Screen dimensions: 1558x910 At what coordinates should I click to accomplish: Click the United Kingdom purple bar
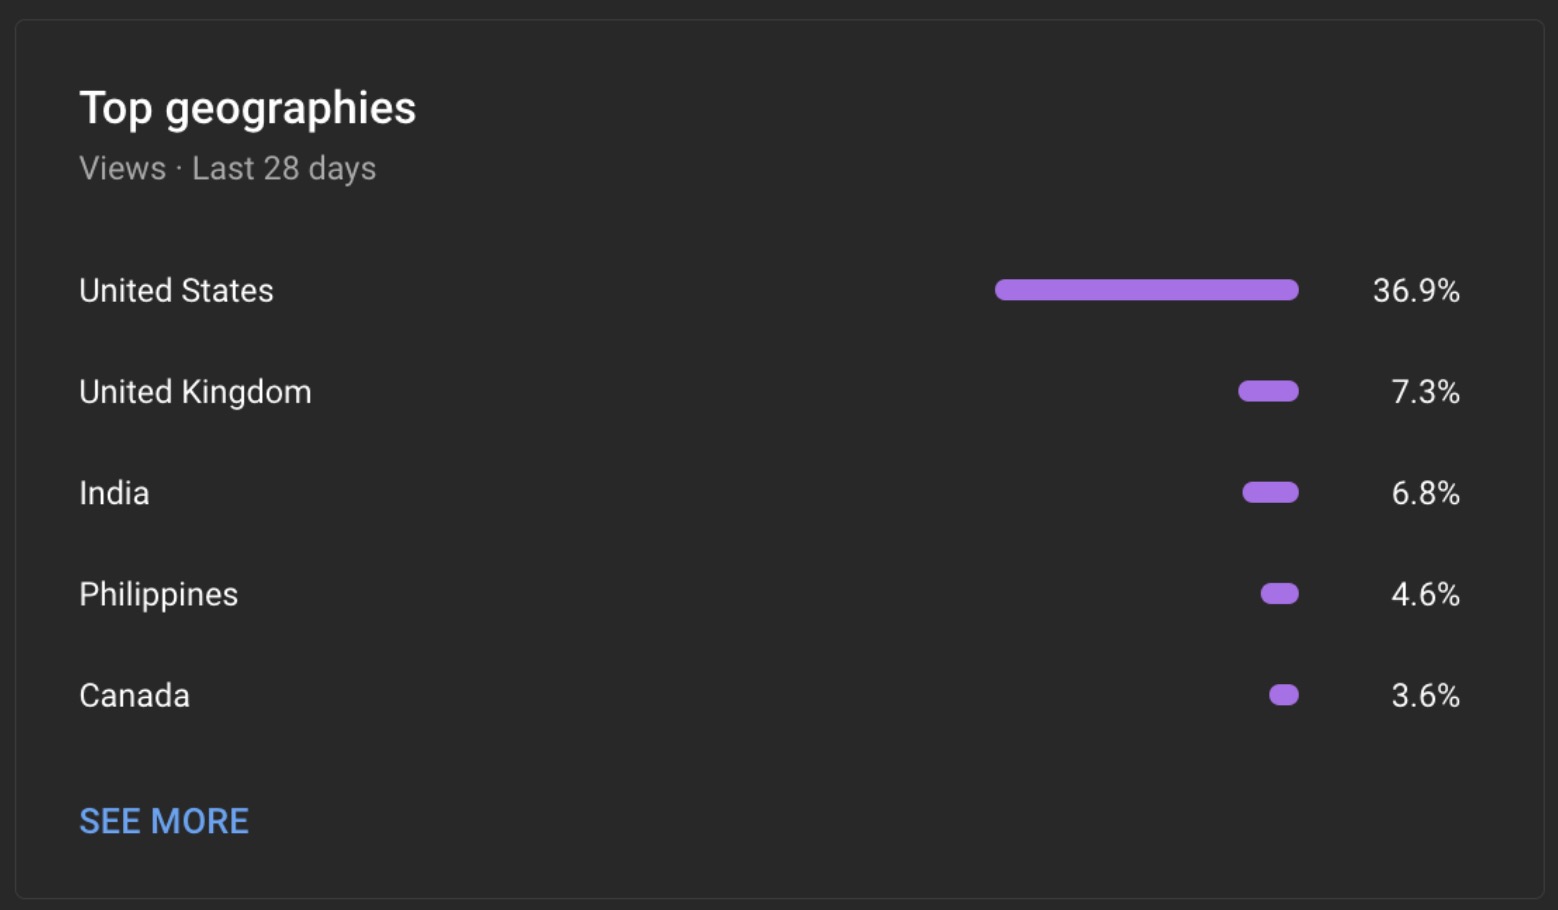1268,391
